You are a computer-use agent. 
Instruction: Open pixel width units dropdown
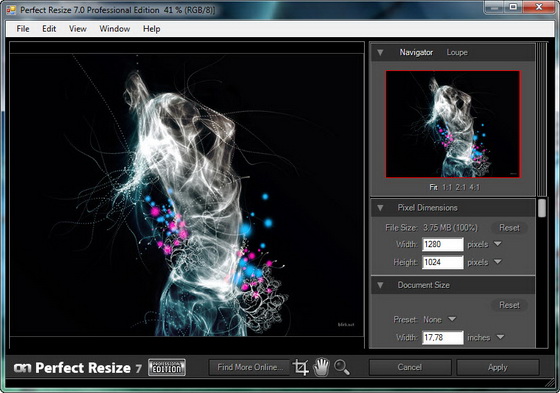[498, 244]
